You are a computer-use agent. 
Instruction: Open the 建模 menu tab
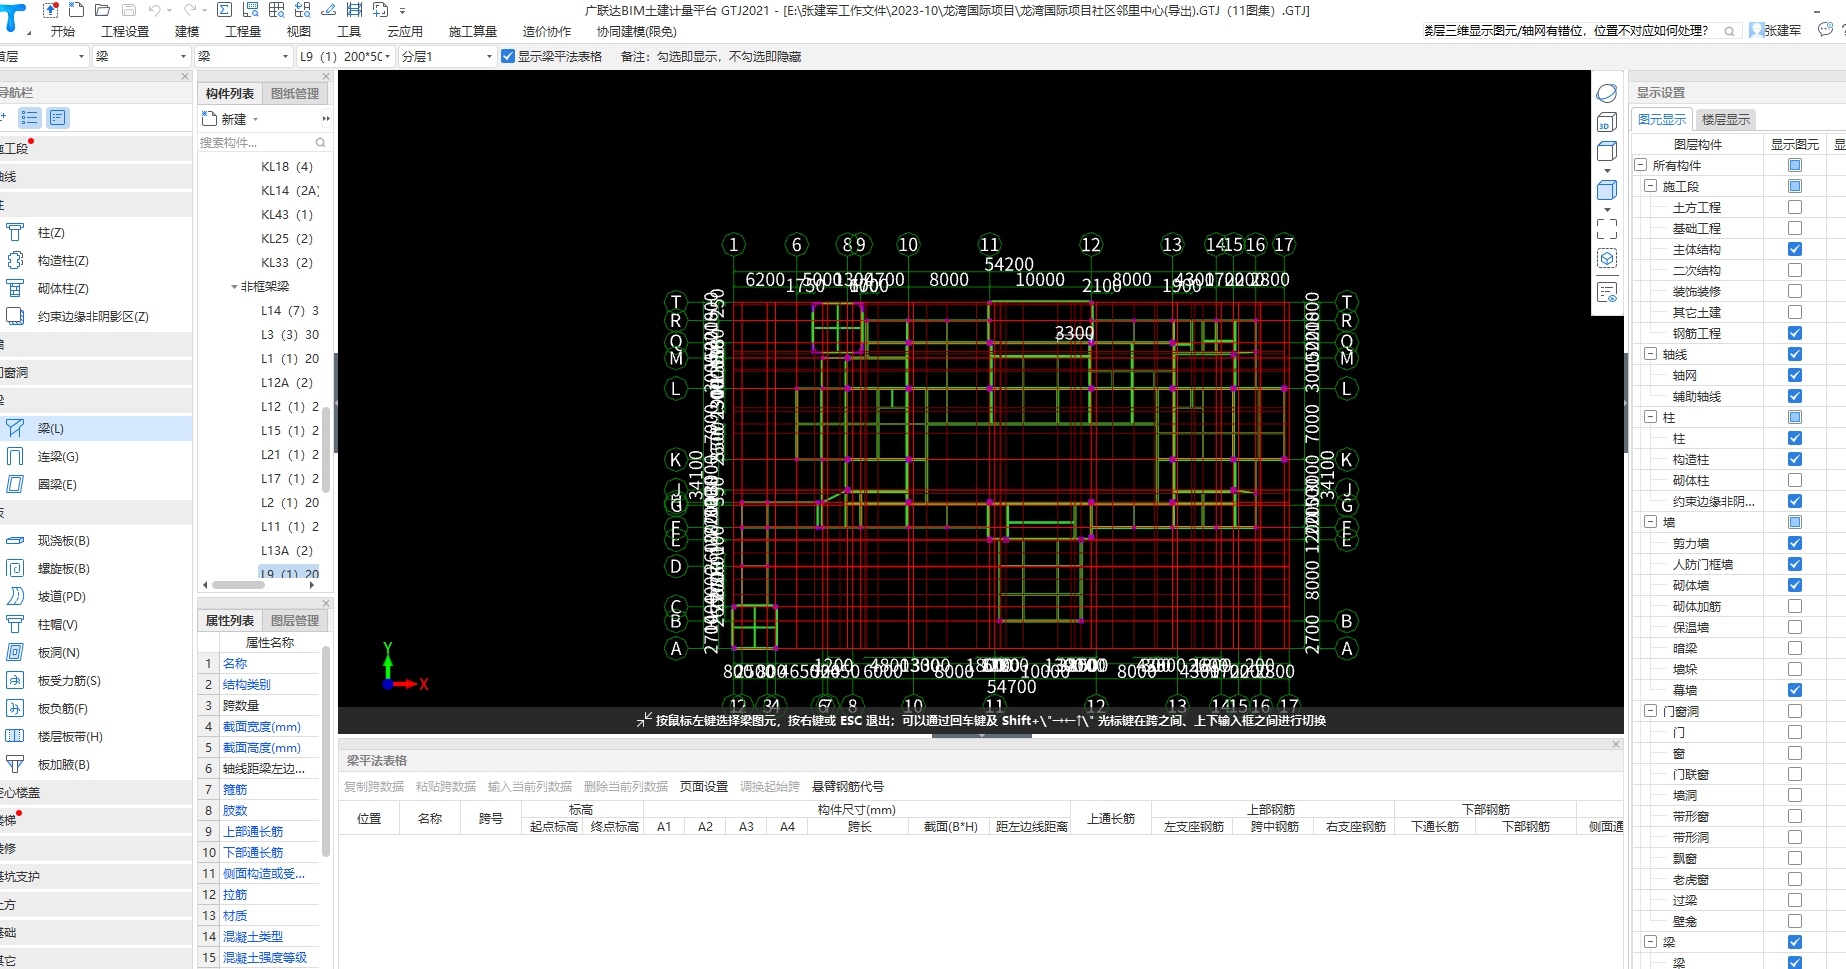click(x=187, y=31)
